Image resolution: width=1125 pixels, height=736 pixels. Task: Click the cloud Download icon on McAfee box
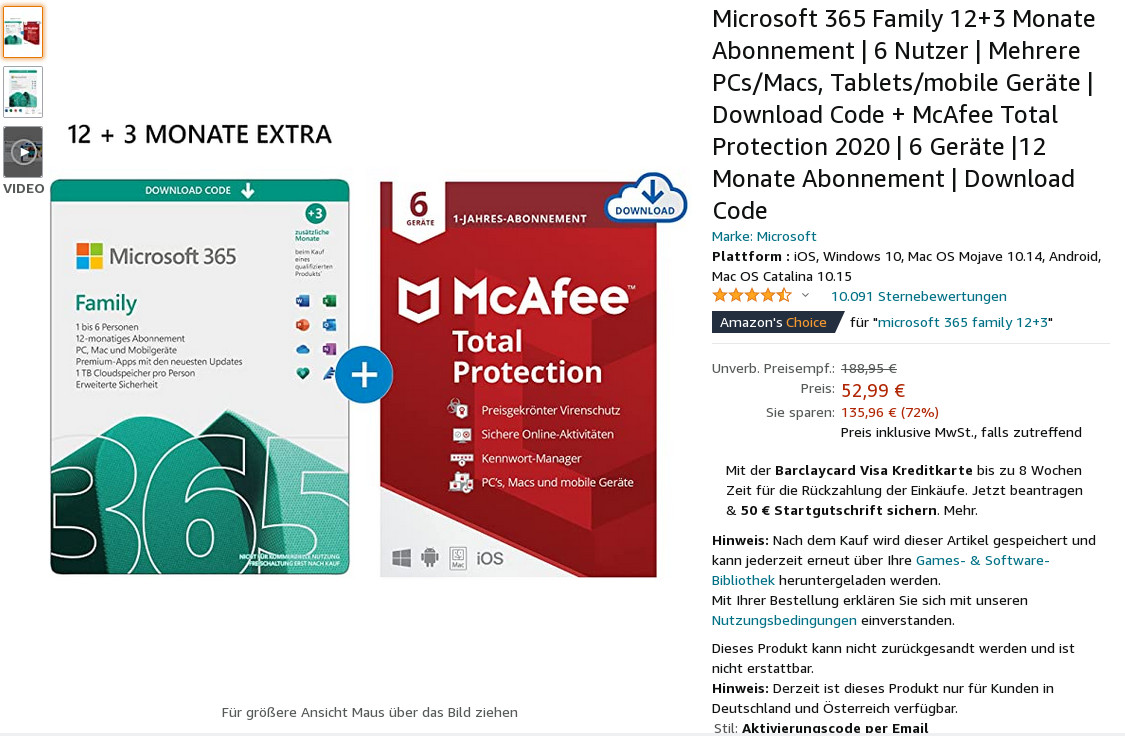(x=645, y=198)
